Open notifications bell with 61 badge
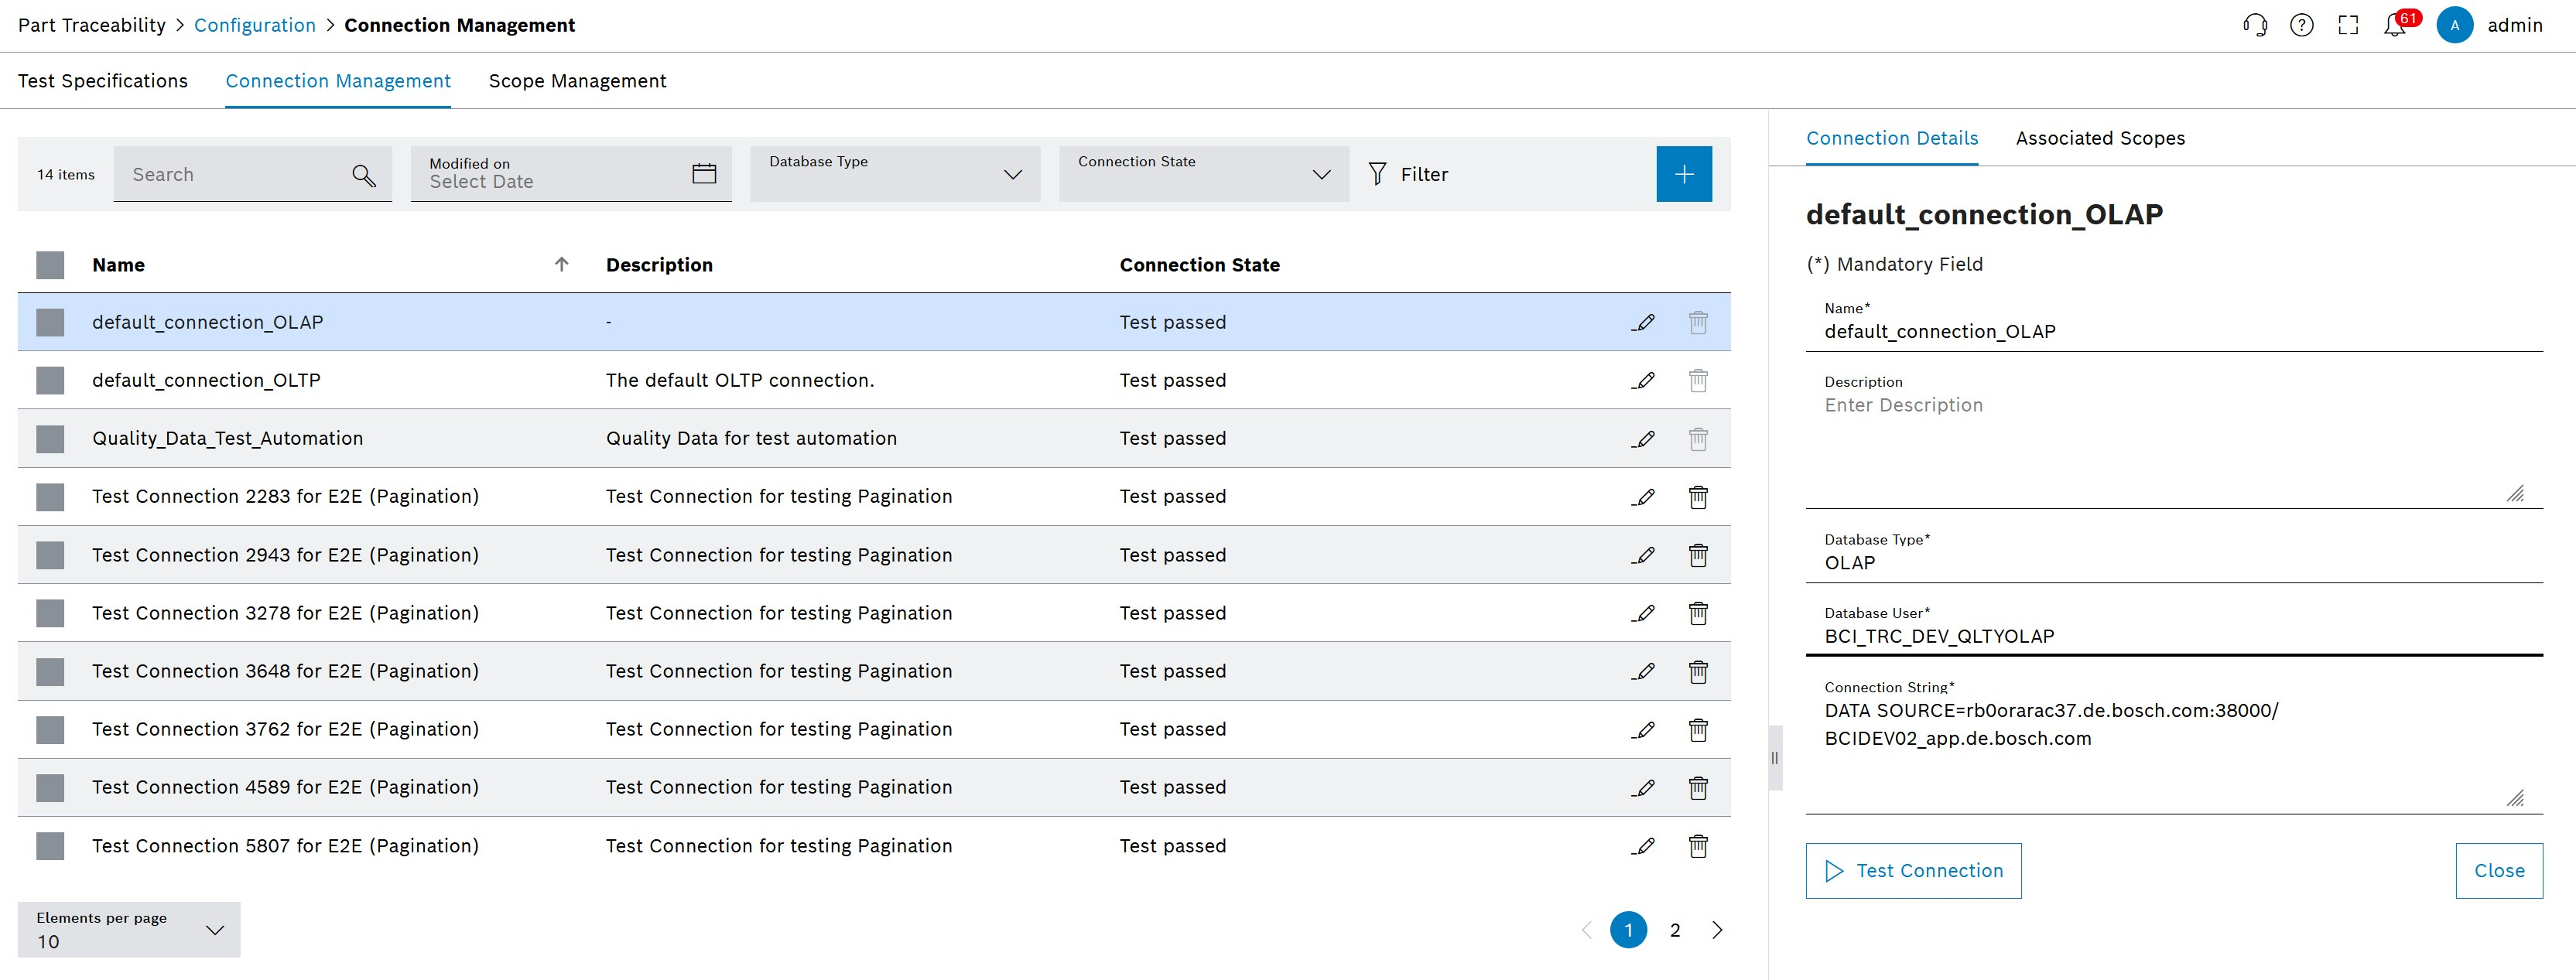This screenshot has width=2576, height=980. (x=2400, y=23)
